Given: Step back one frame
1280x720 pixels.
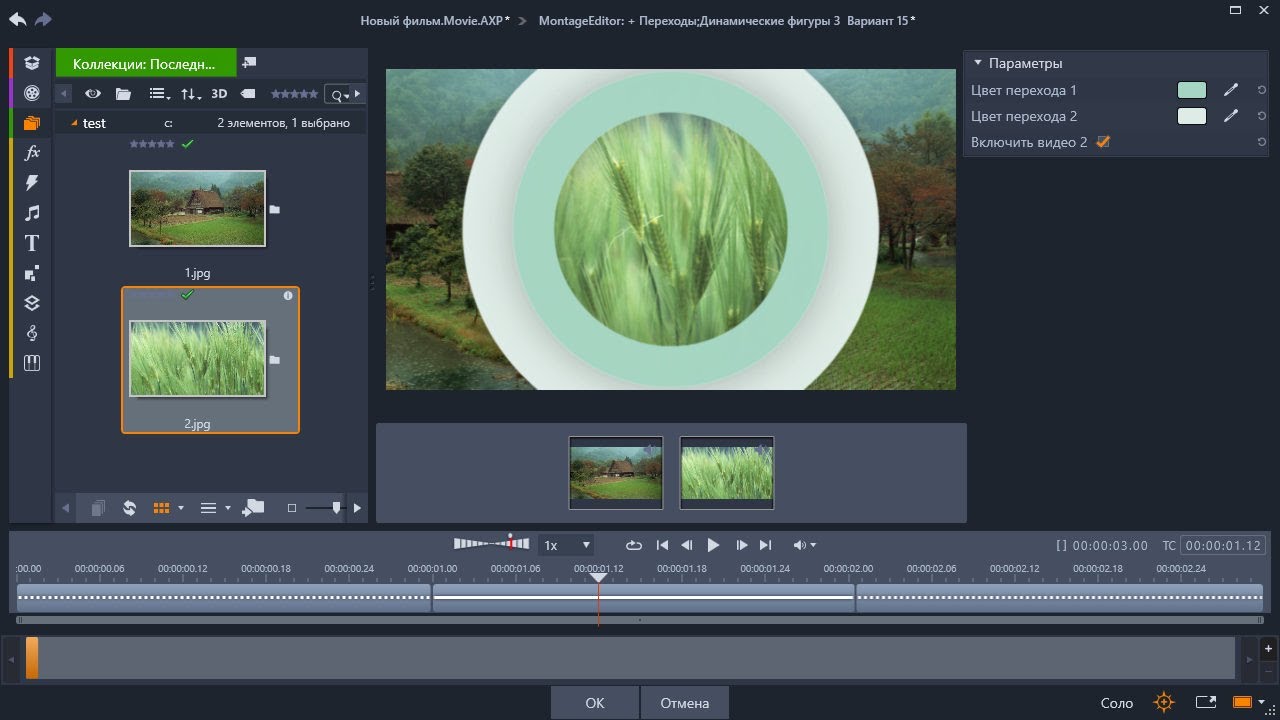Looking at the screenshot, I should click(687, 545).
